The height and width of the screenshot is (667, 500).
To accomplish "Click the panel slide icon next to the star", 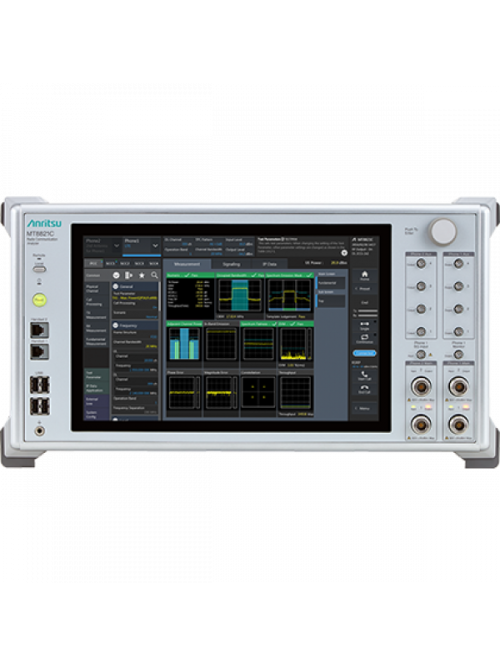I will tap(129, 275).
